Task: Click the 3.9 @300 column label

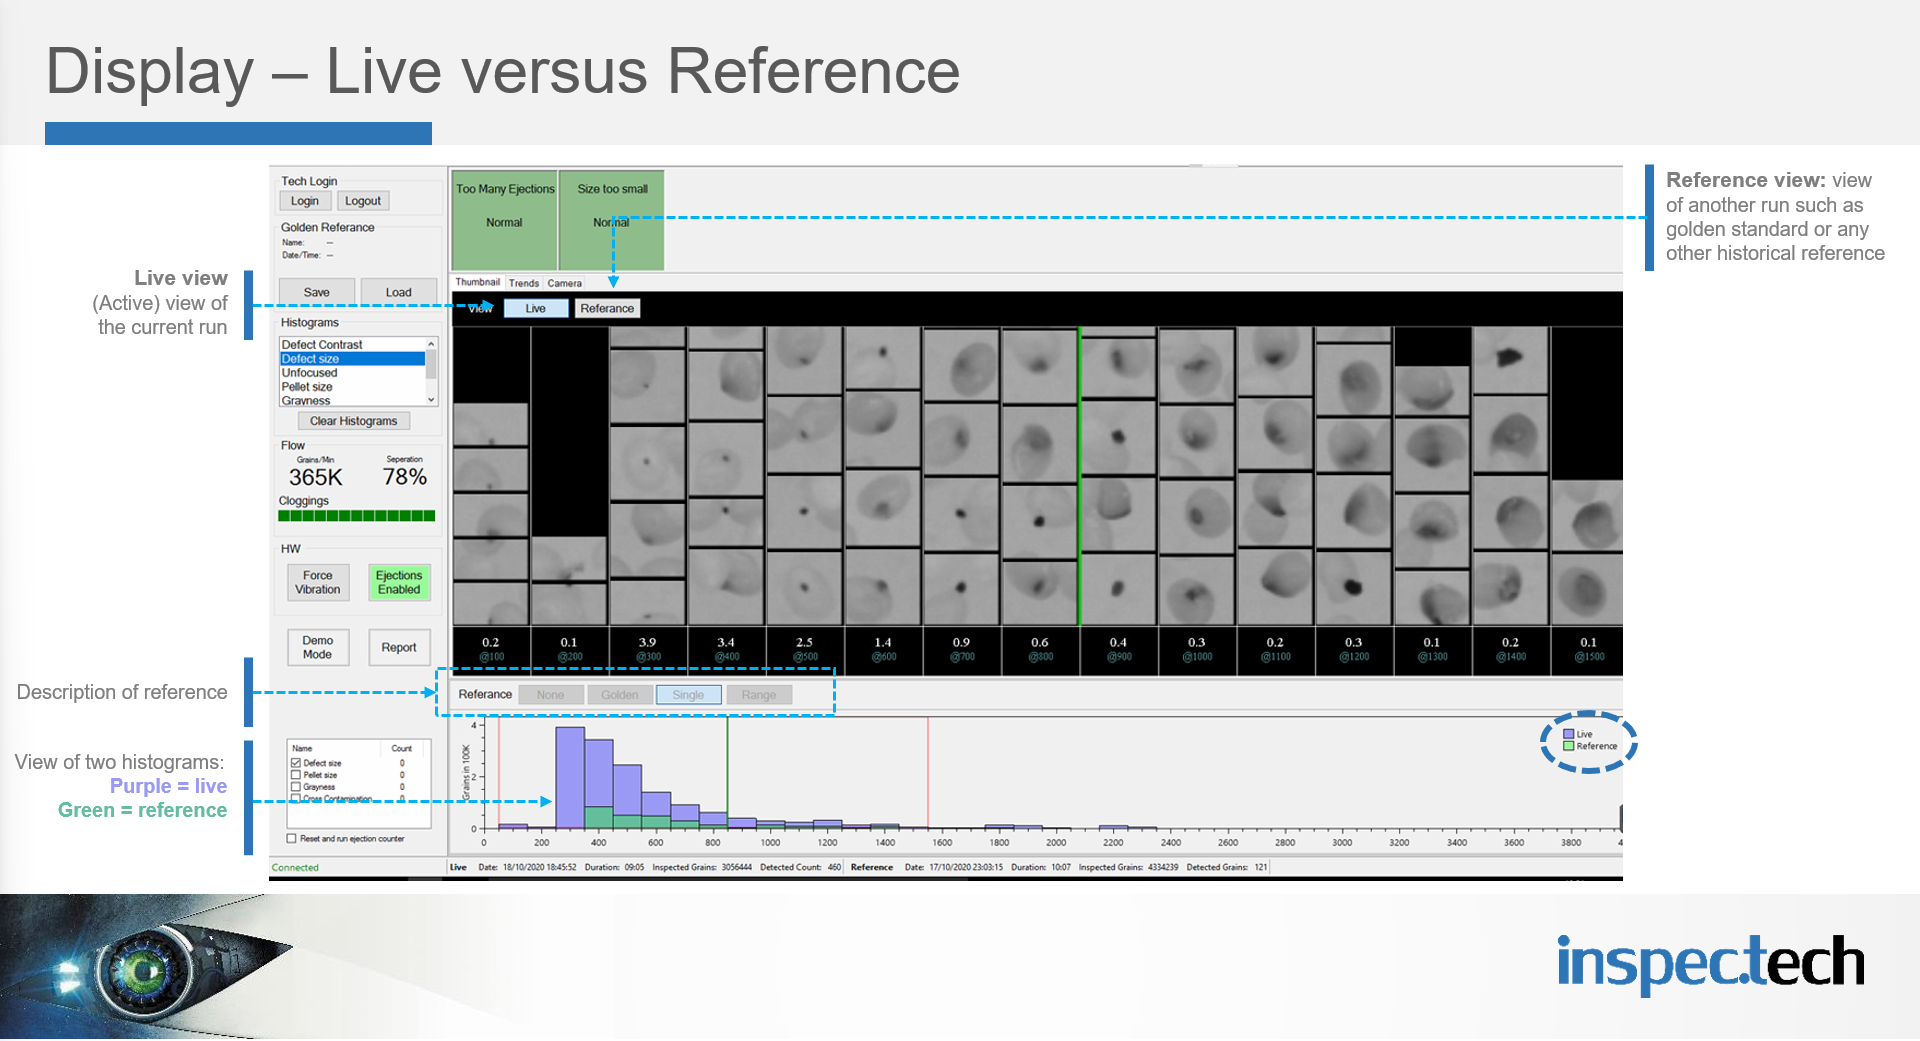Action: (x=648, y=650)
